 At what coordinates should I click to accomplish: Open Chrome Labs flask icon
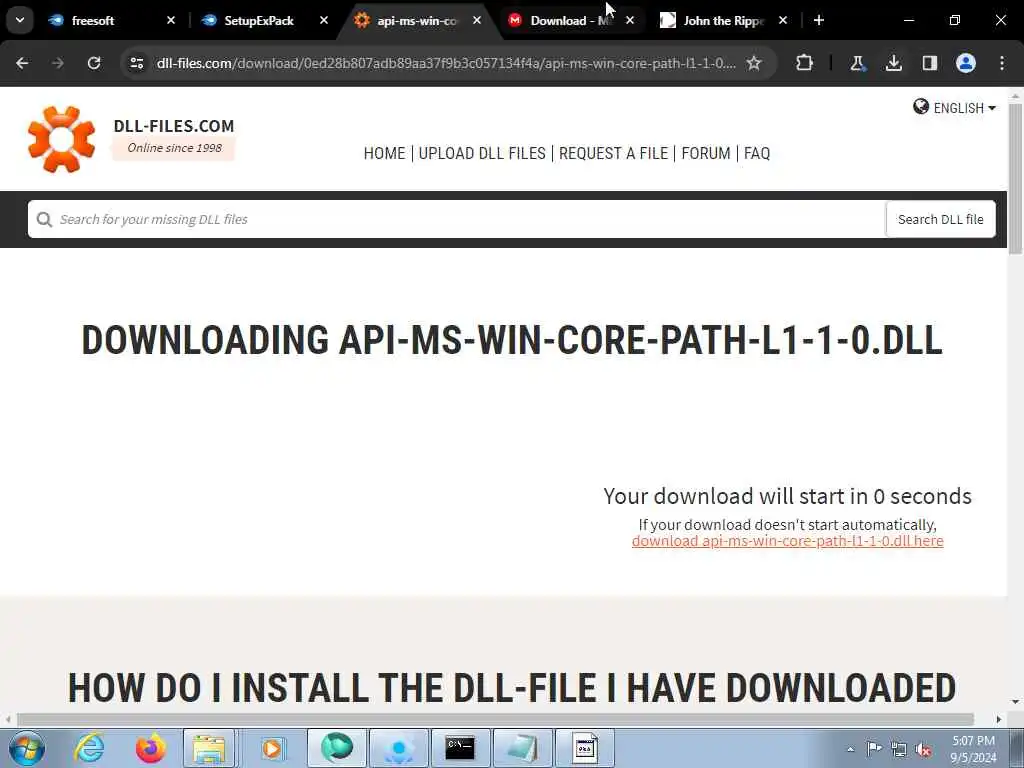857,63
